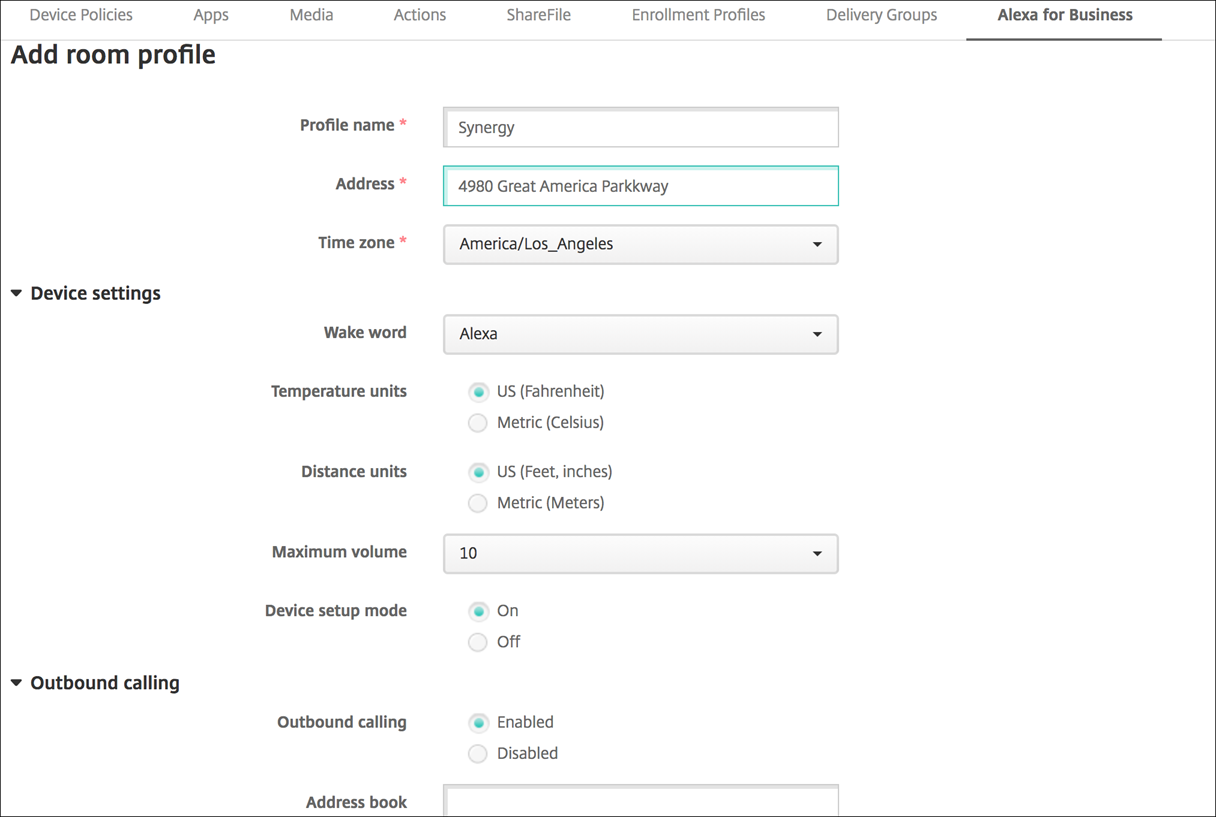This screenshot has height=818, width=1216.
Task: Click the Address book input field
Action: (640, 801)
